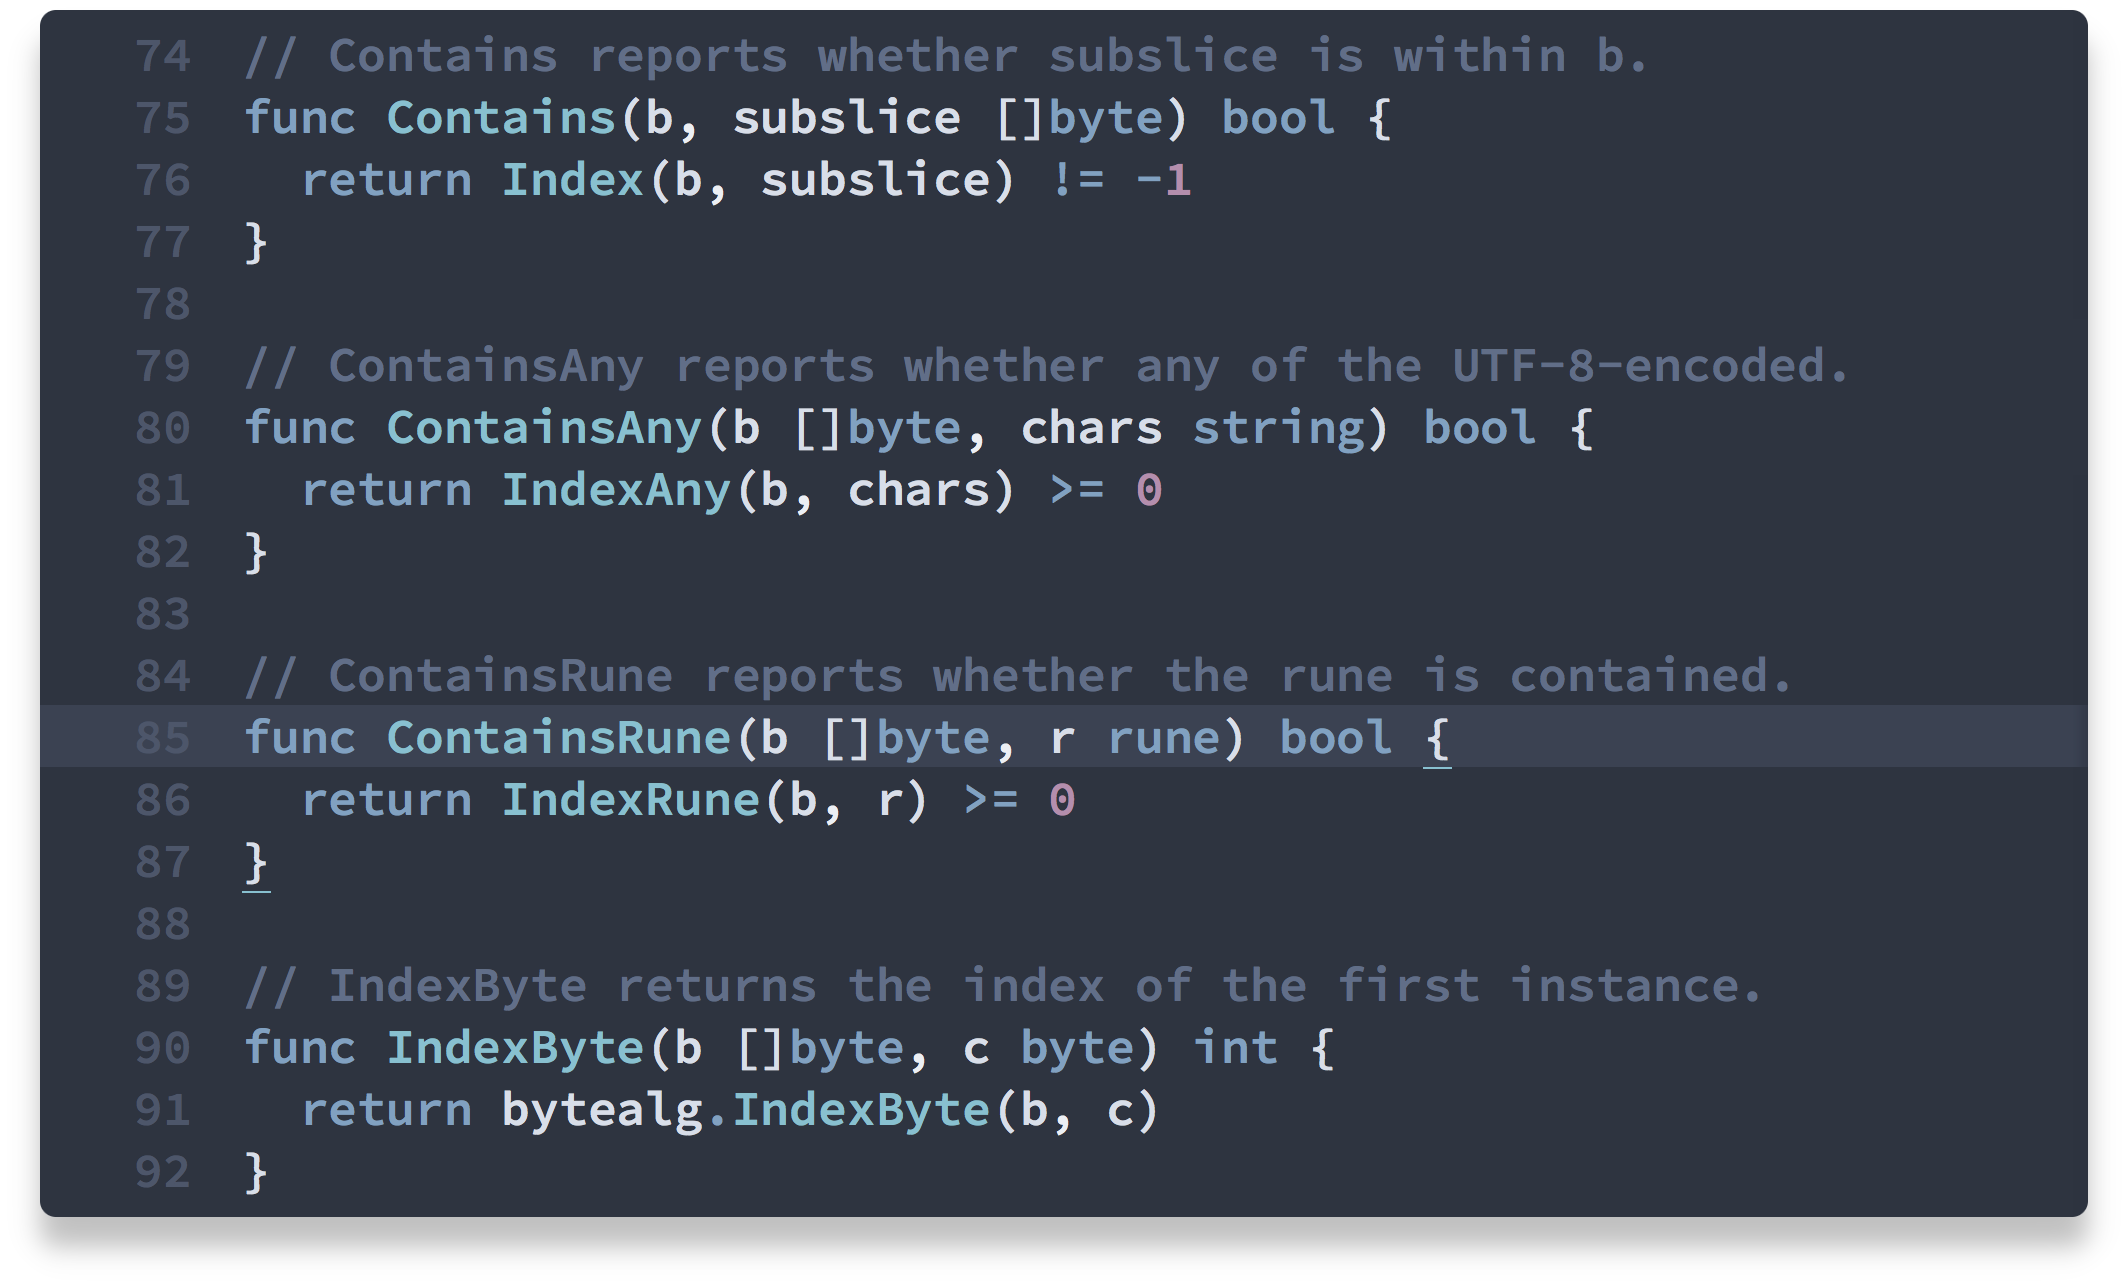Click the 'rune' type on line 85

pyautogui.click(x=1163, y=738)
